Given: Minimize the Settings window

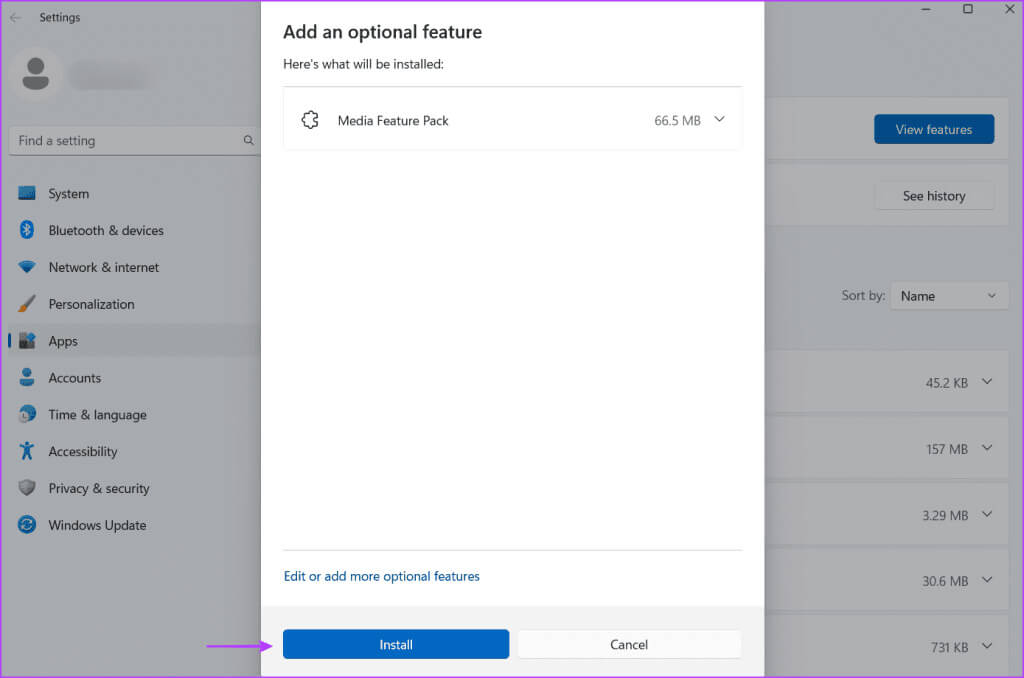Looking at the screenshot, I should coord(926,9).
